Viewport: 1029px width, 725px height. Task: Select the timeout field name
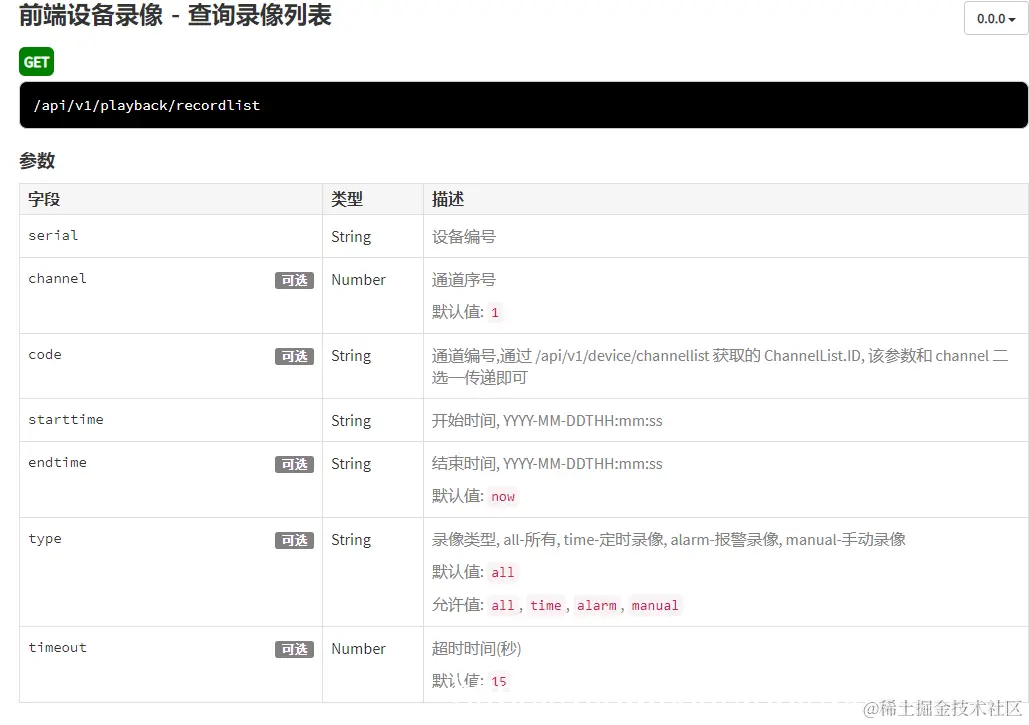pyautogui.click(x=57, y=648)
